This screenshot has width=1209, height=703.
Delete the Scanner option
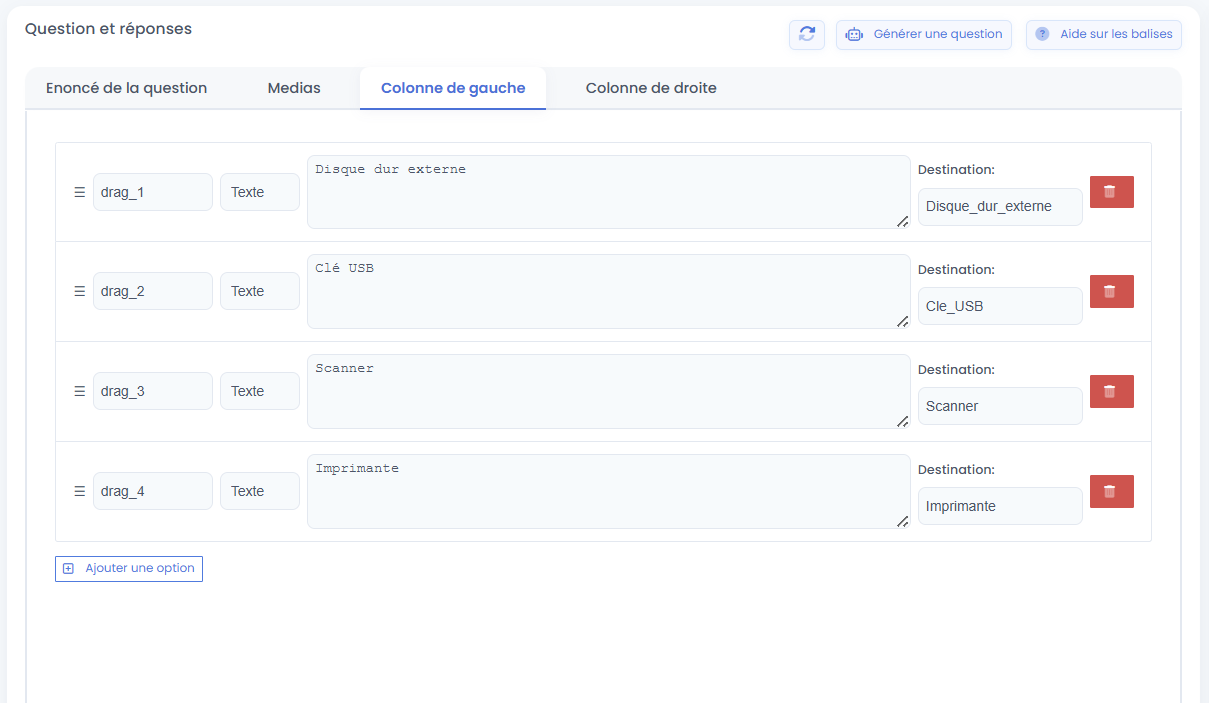[1111, 391]
